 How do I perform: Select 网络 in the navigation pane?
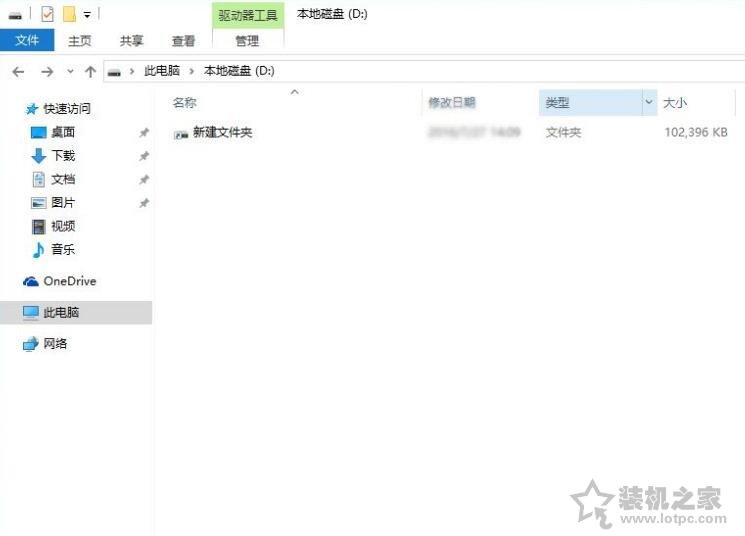[55, 344]
